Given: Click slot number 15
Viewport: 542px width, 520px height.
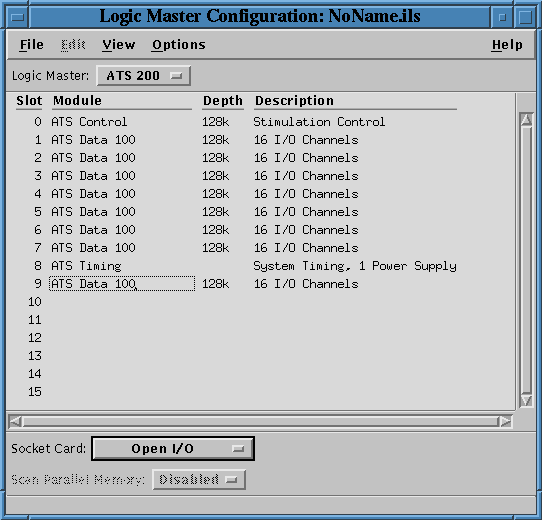Looking at the screenshot, I should (x=35, y=392).
